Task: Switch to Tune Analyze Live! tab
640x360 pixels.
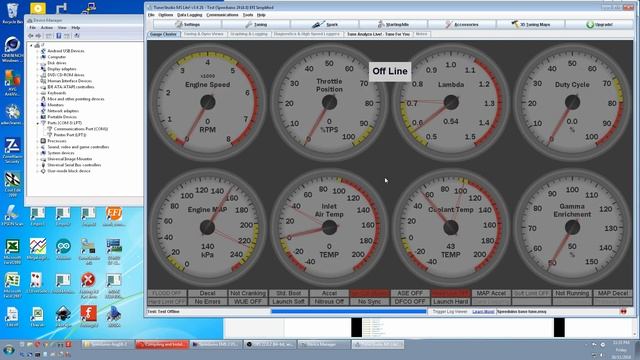Action: pyautogui.click(x=378, y=34)
